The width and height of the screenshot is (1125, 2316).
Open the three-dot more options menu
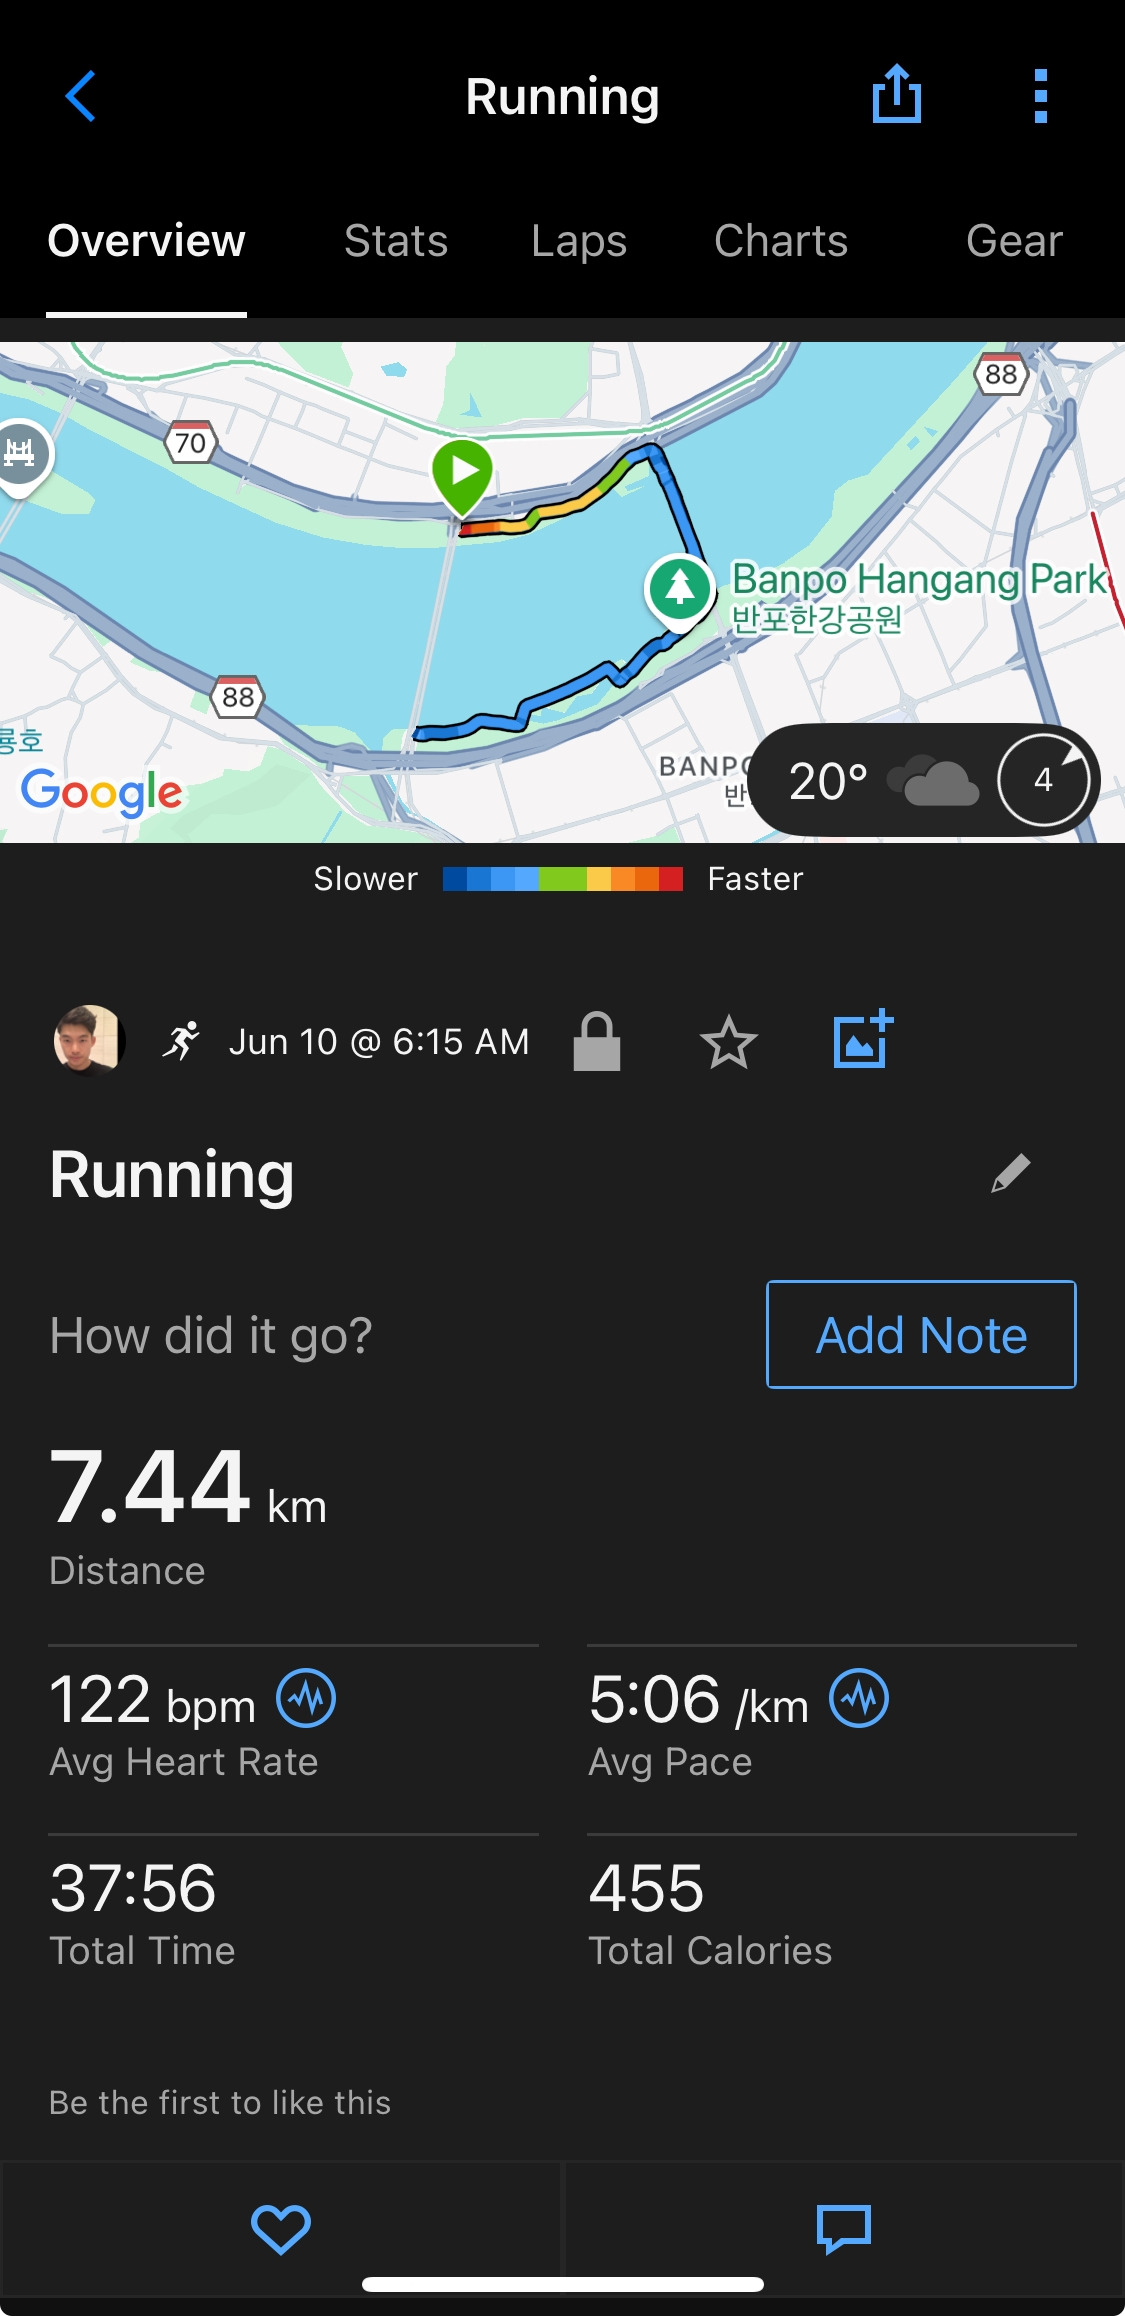coord(1040,96)
